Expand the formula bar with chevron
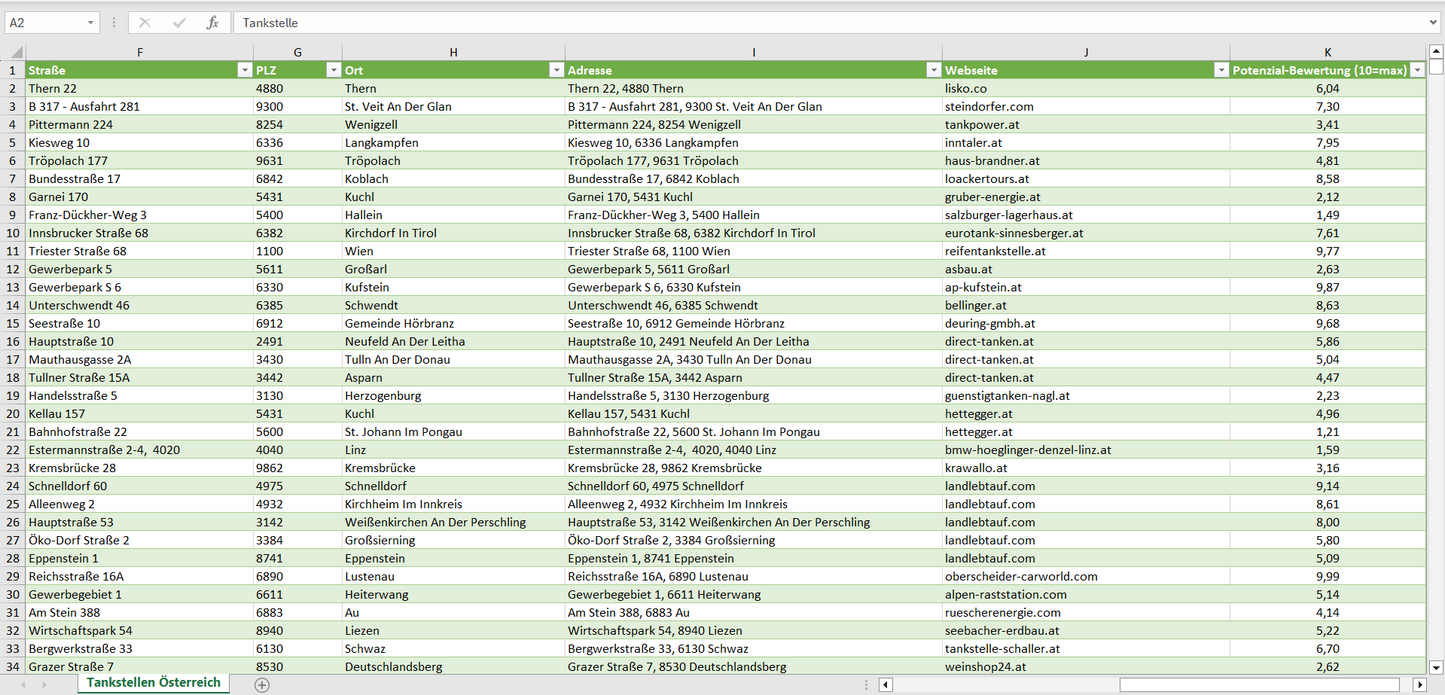This screenshot has height=695, width=1445. coord(1434,23)
